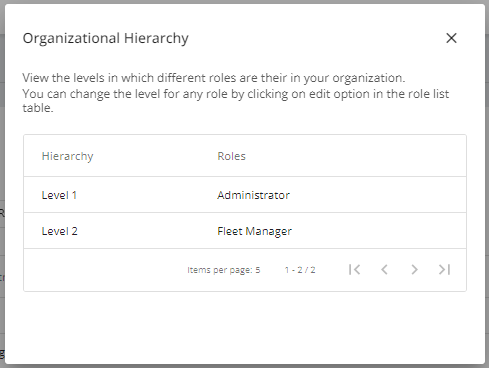Select the Level 2 cell
Screen dimensions: 489x368
59,231
